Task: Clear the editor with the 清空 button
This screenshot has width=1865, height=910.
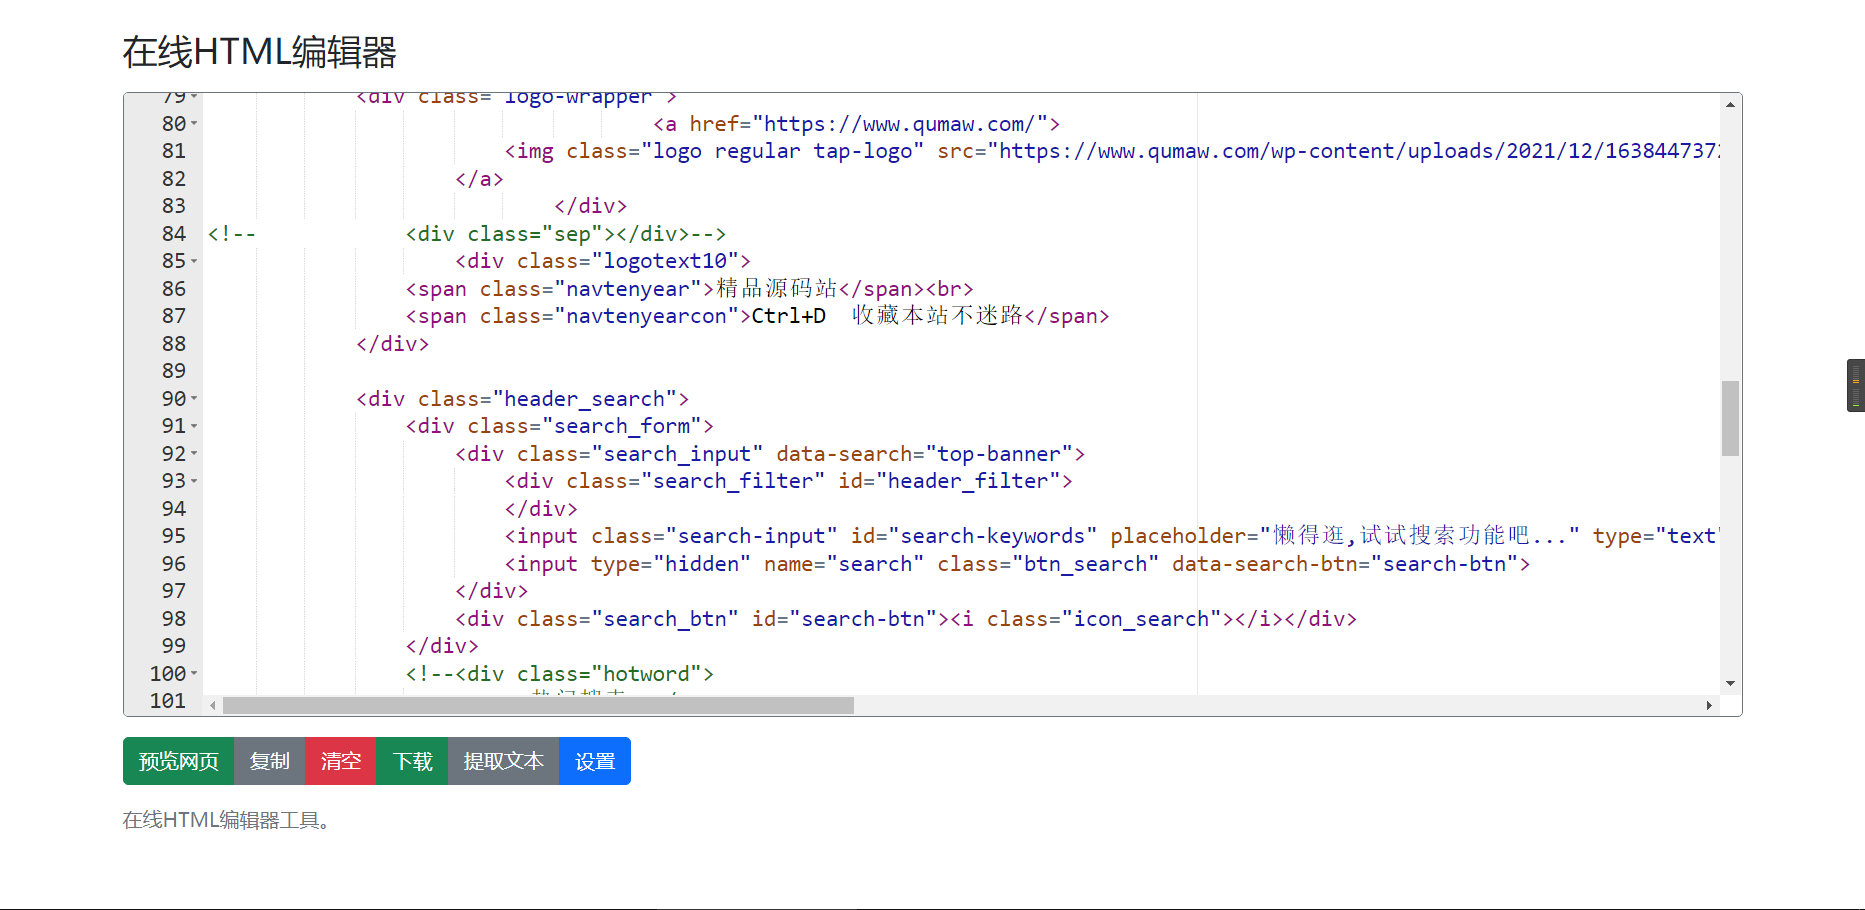Action: [x=340, y=761]
